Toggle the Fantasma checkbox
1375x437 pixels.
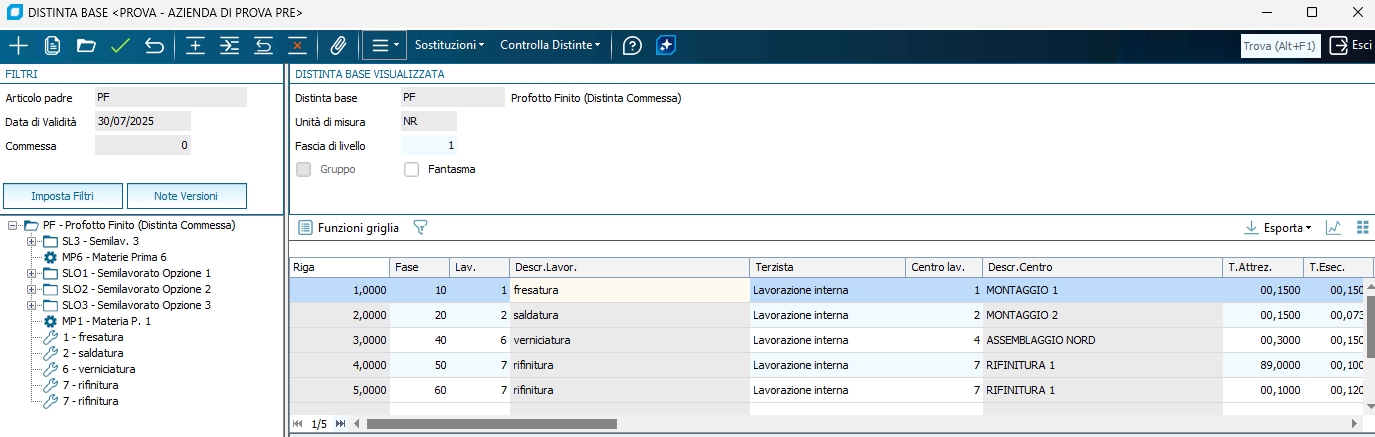coord(411,169)
